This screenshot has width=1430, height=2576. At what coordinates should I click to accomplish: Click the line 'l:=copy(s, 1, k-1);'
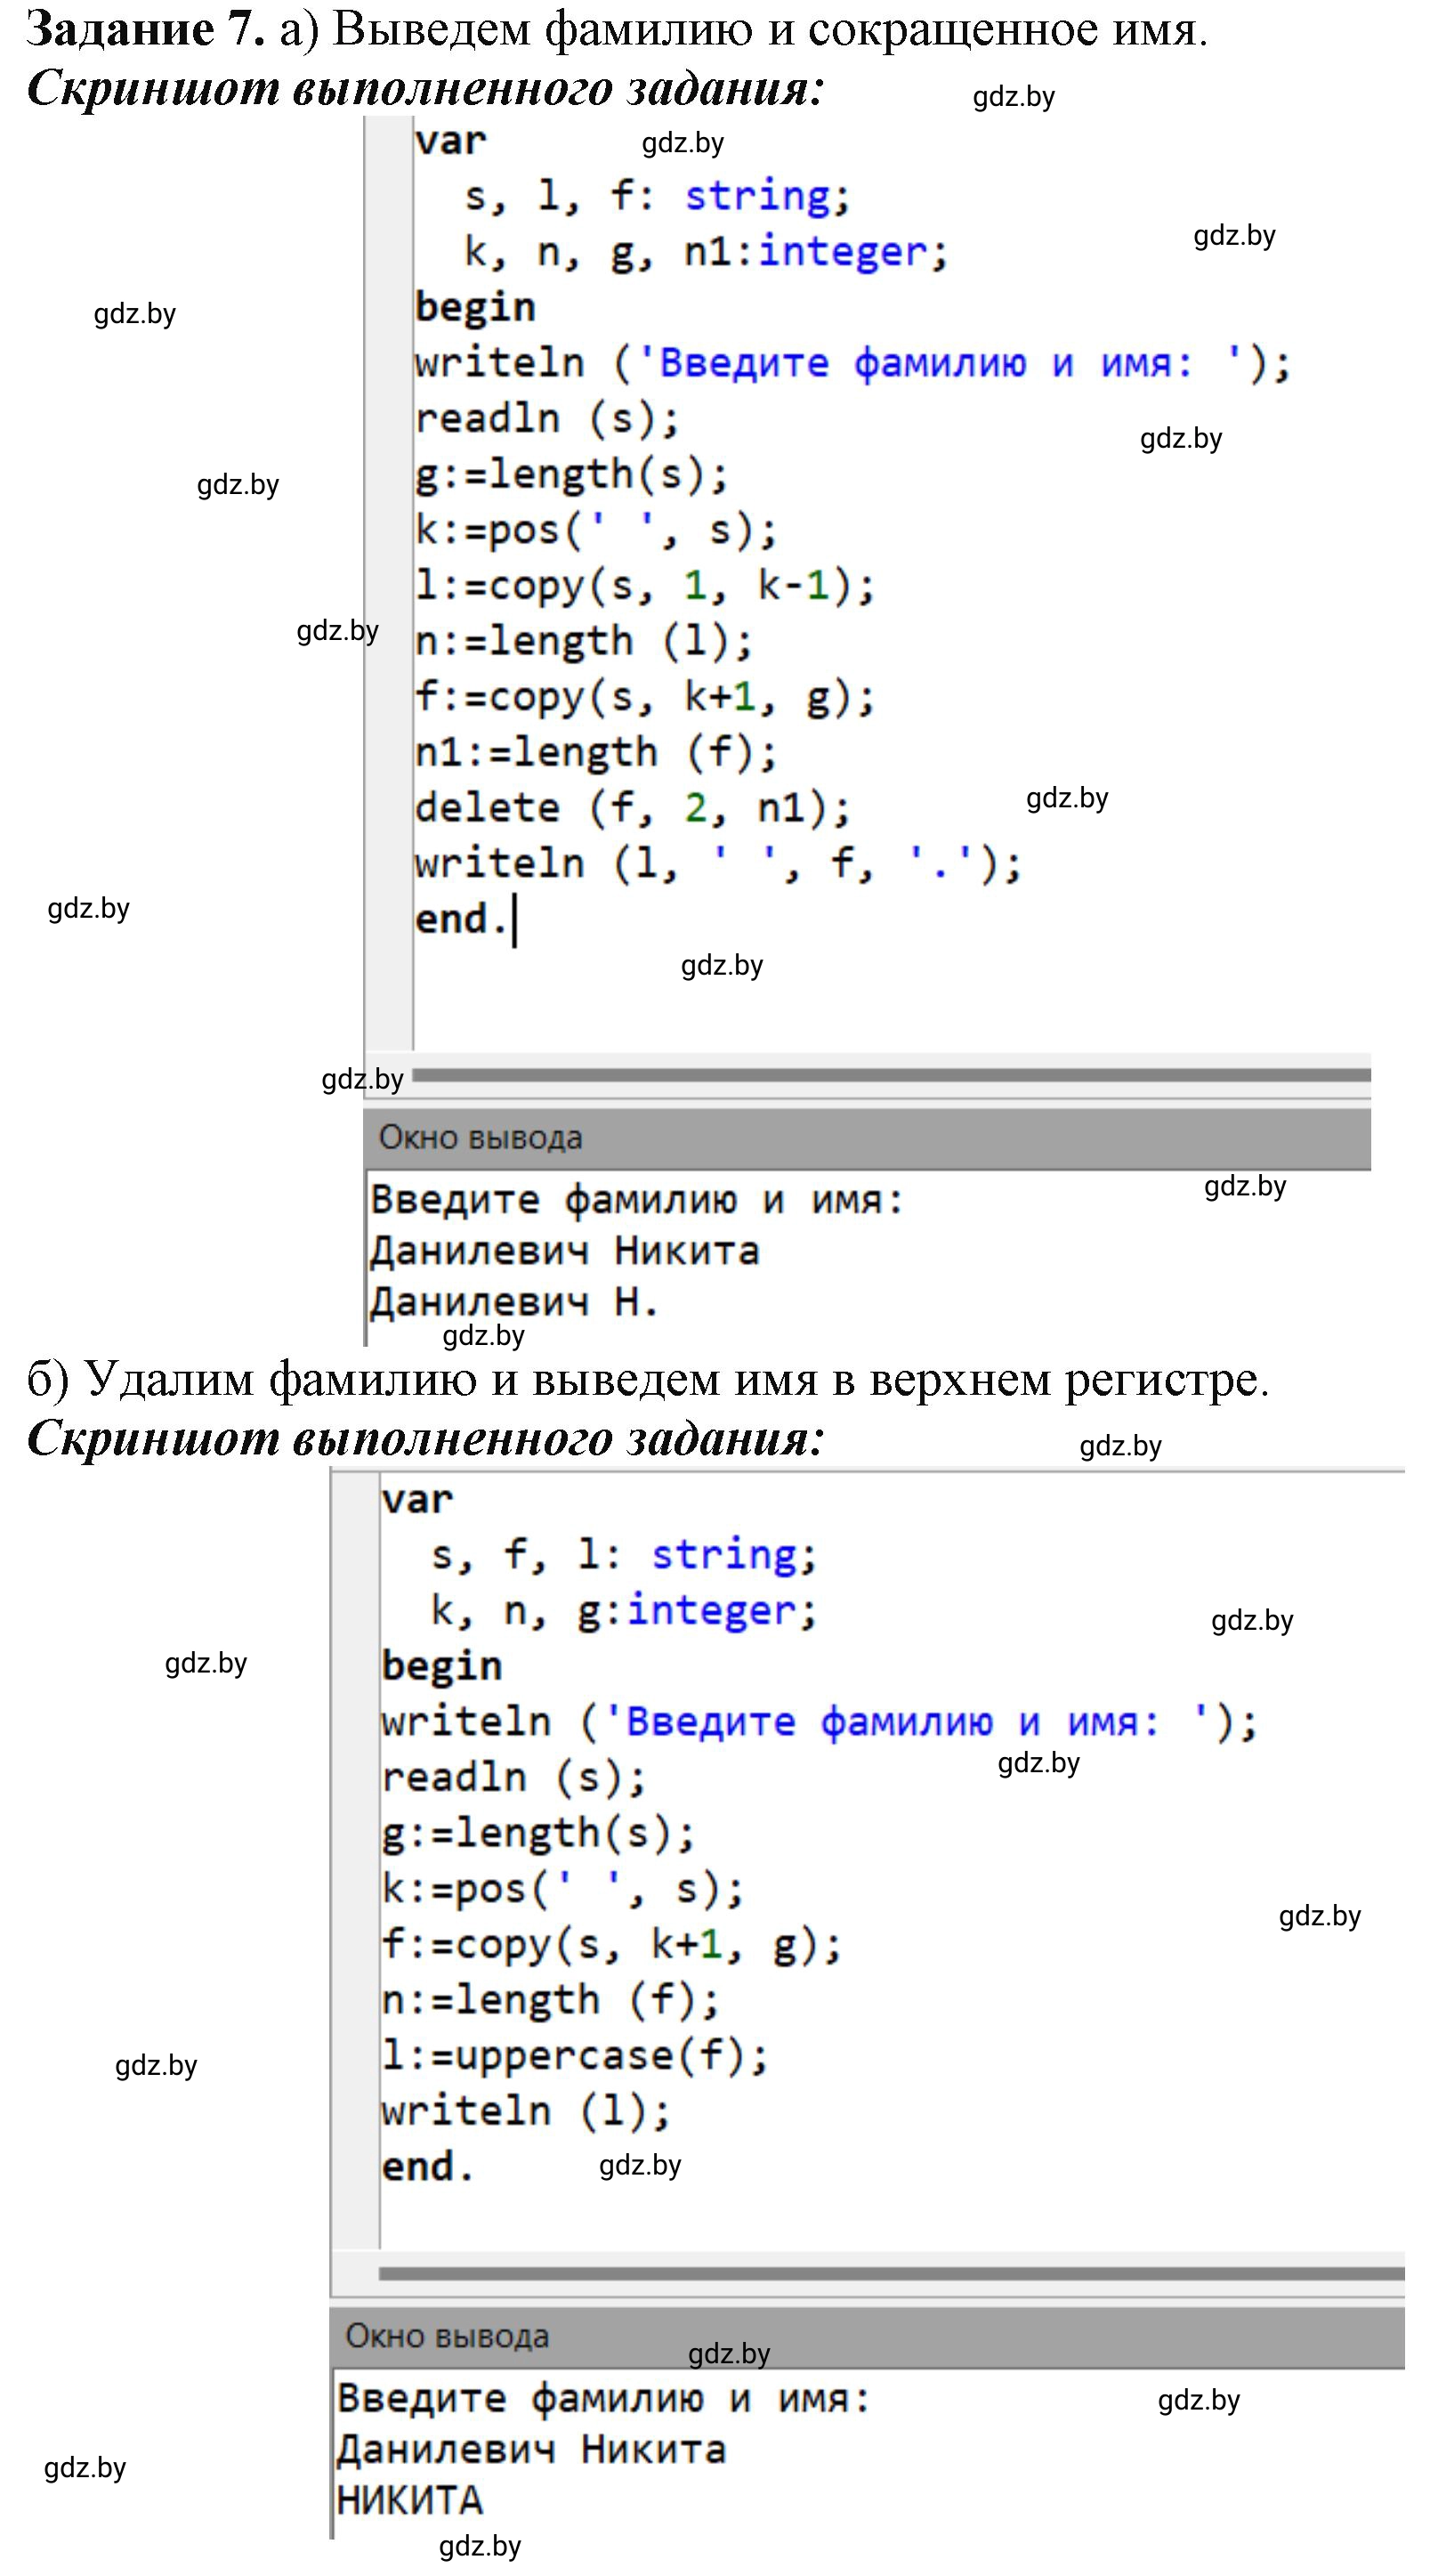(645, 586)
